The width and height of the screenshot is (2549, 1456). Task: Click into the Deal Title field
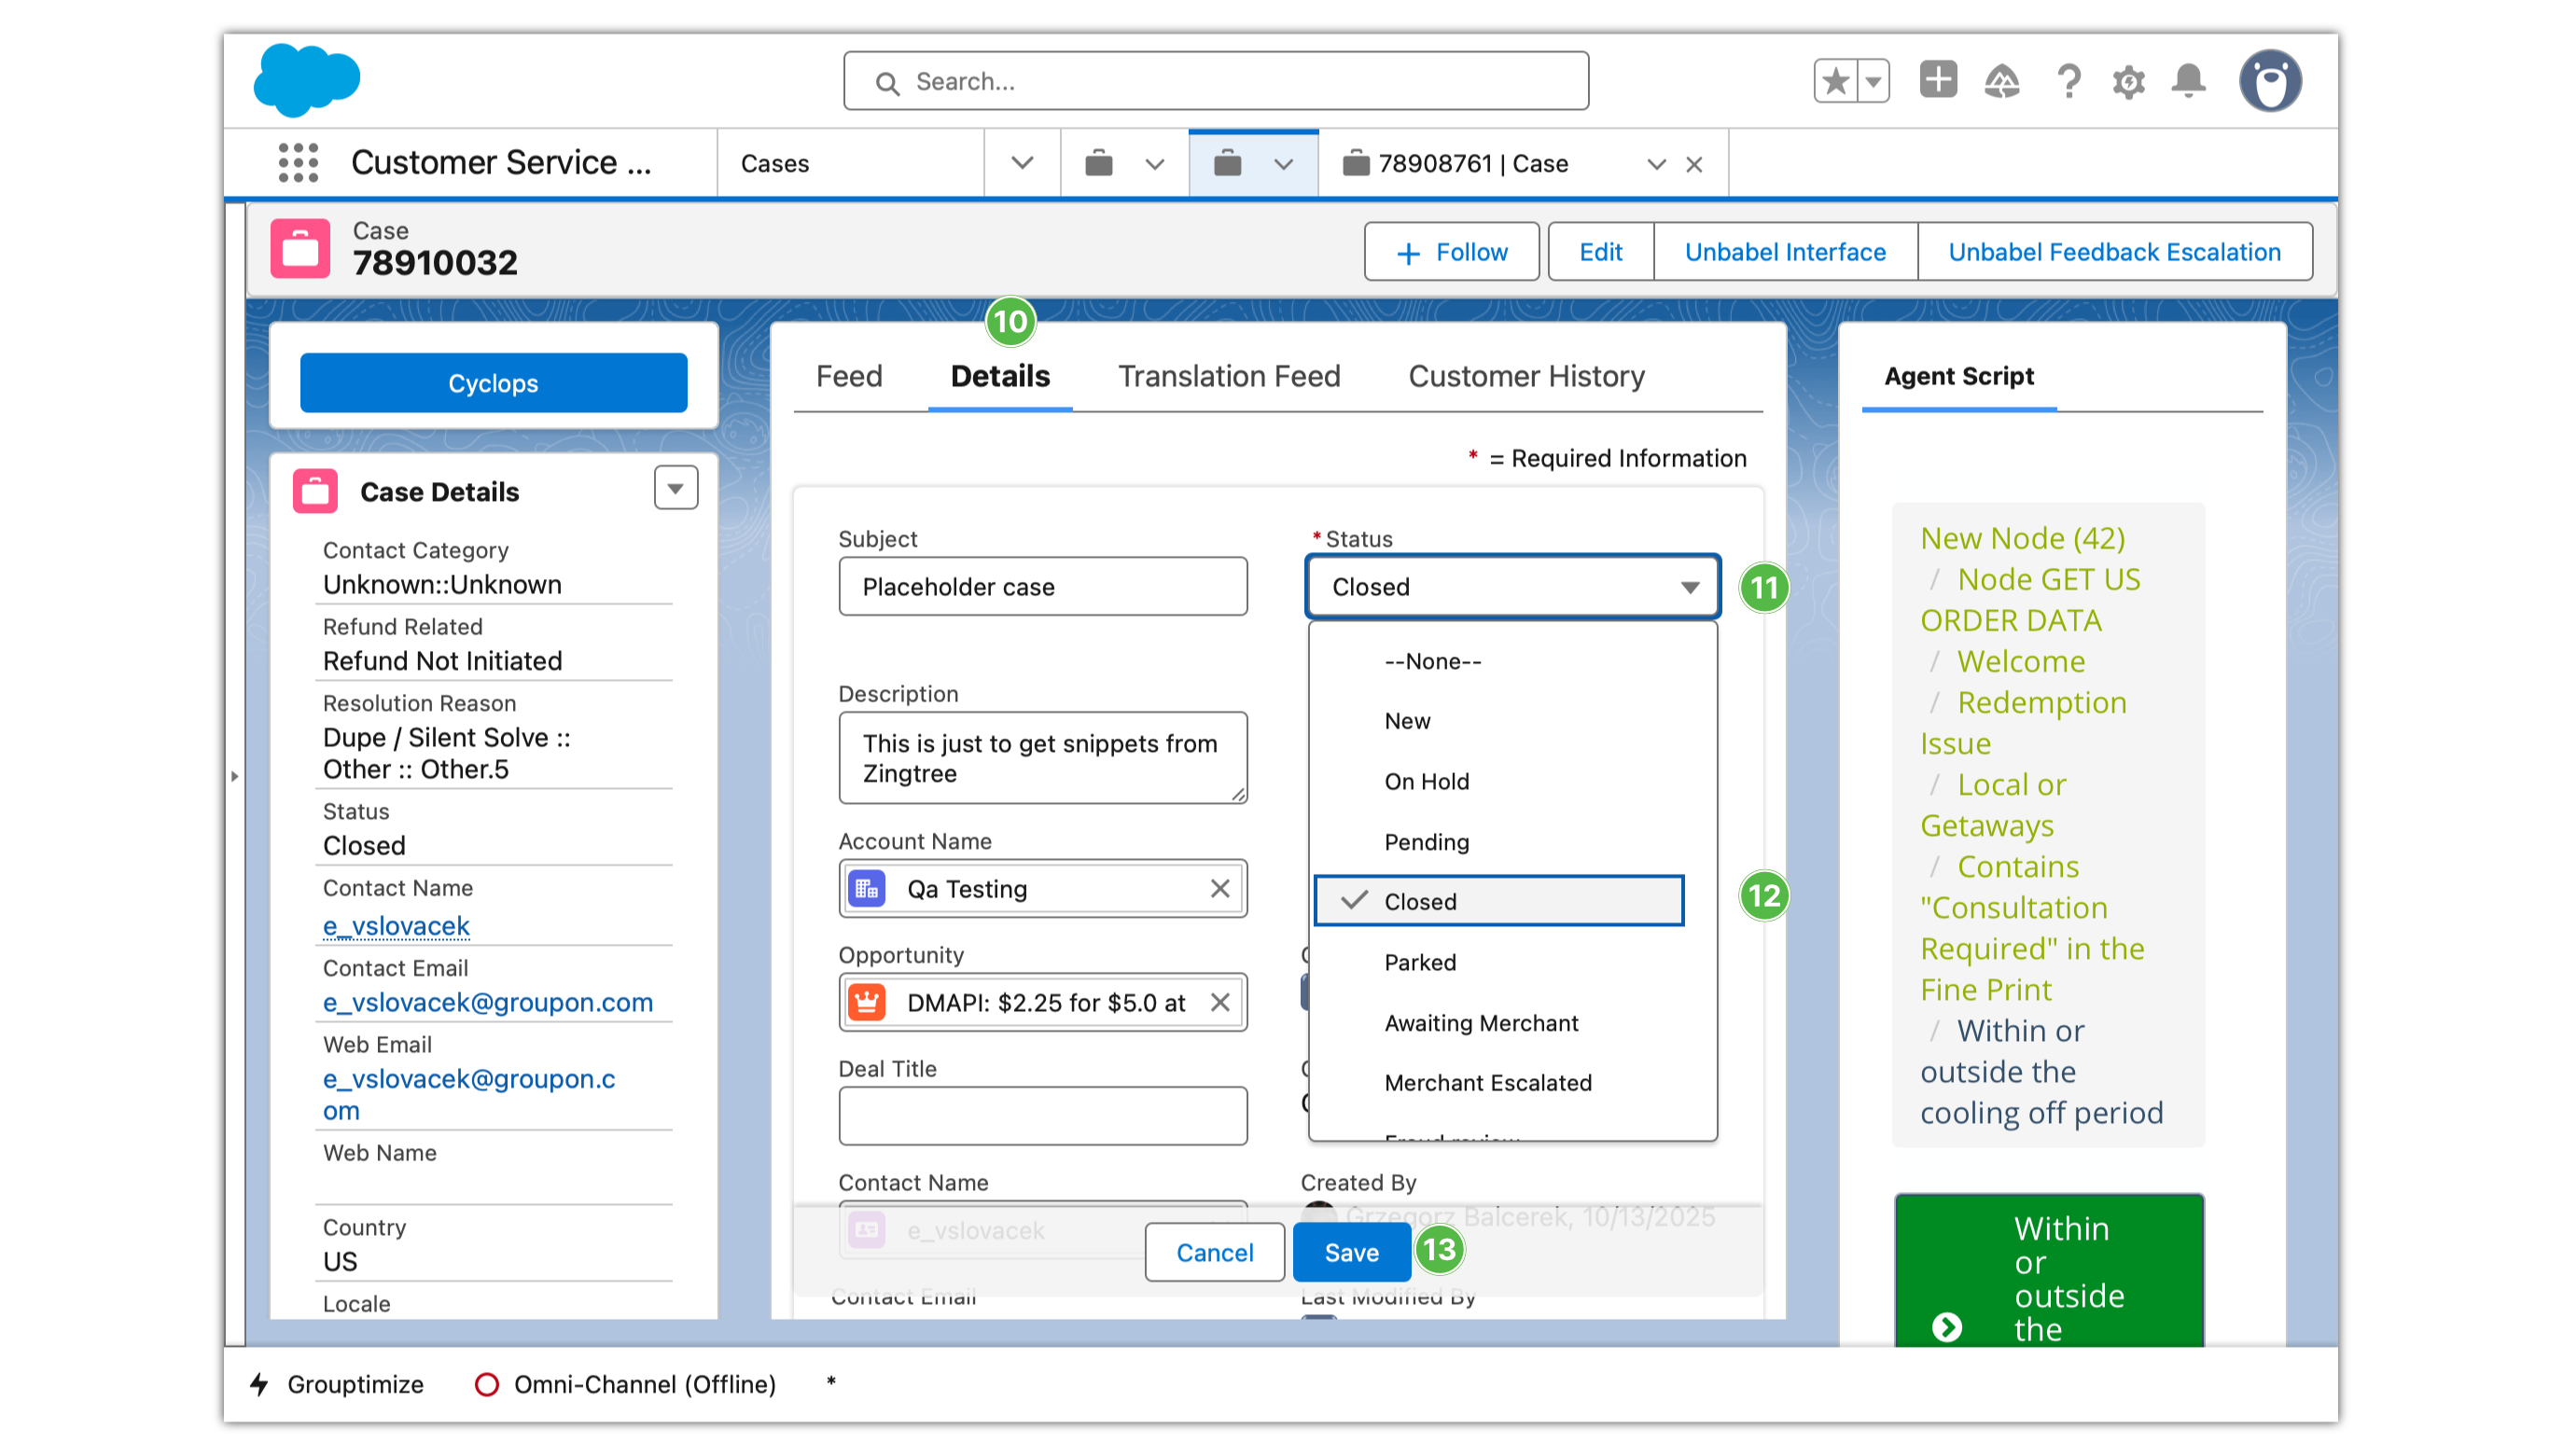tap(1042, 1115)
